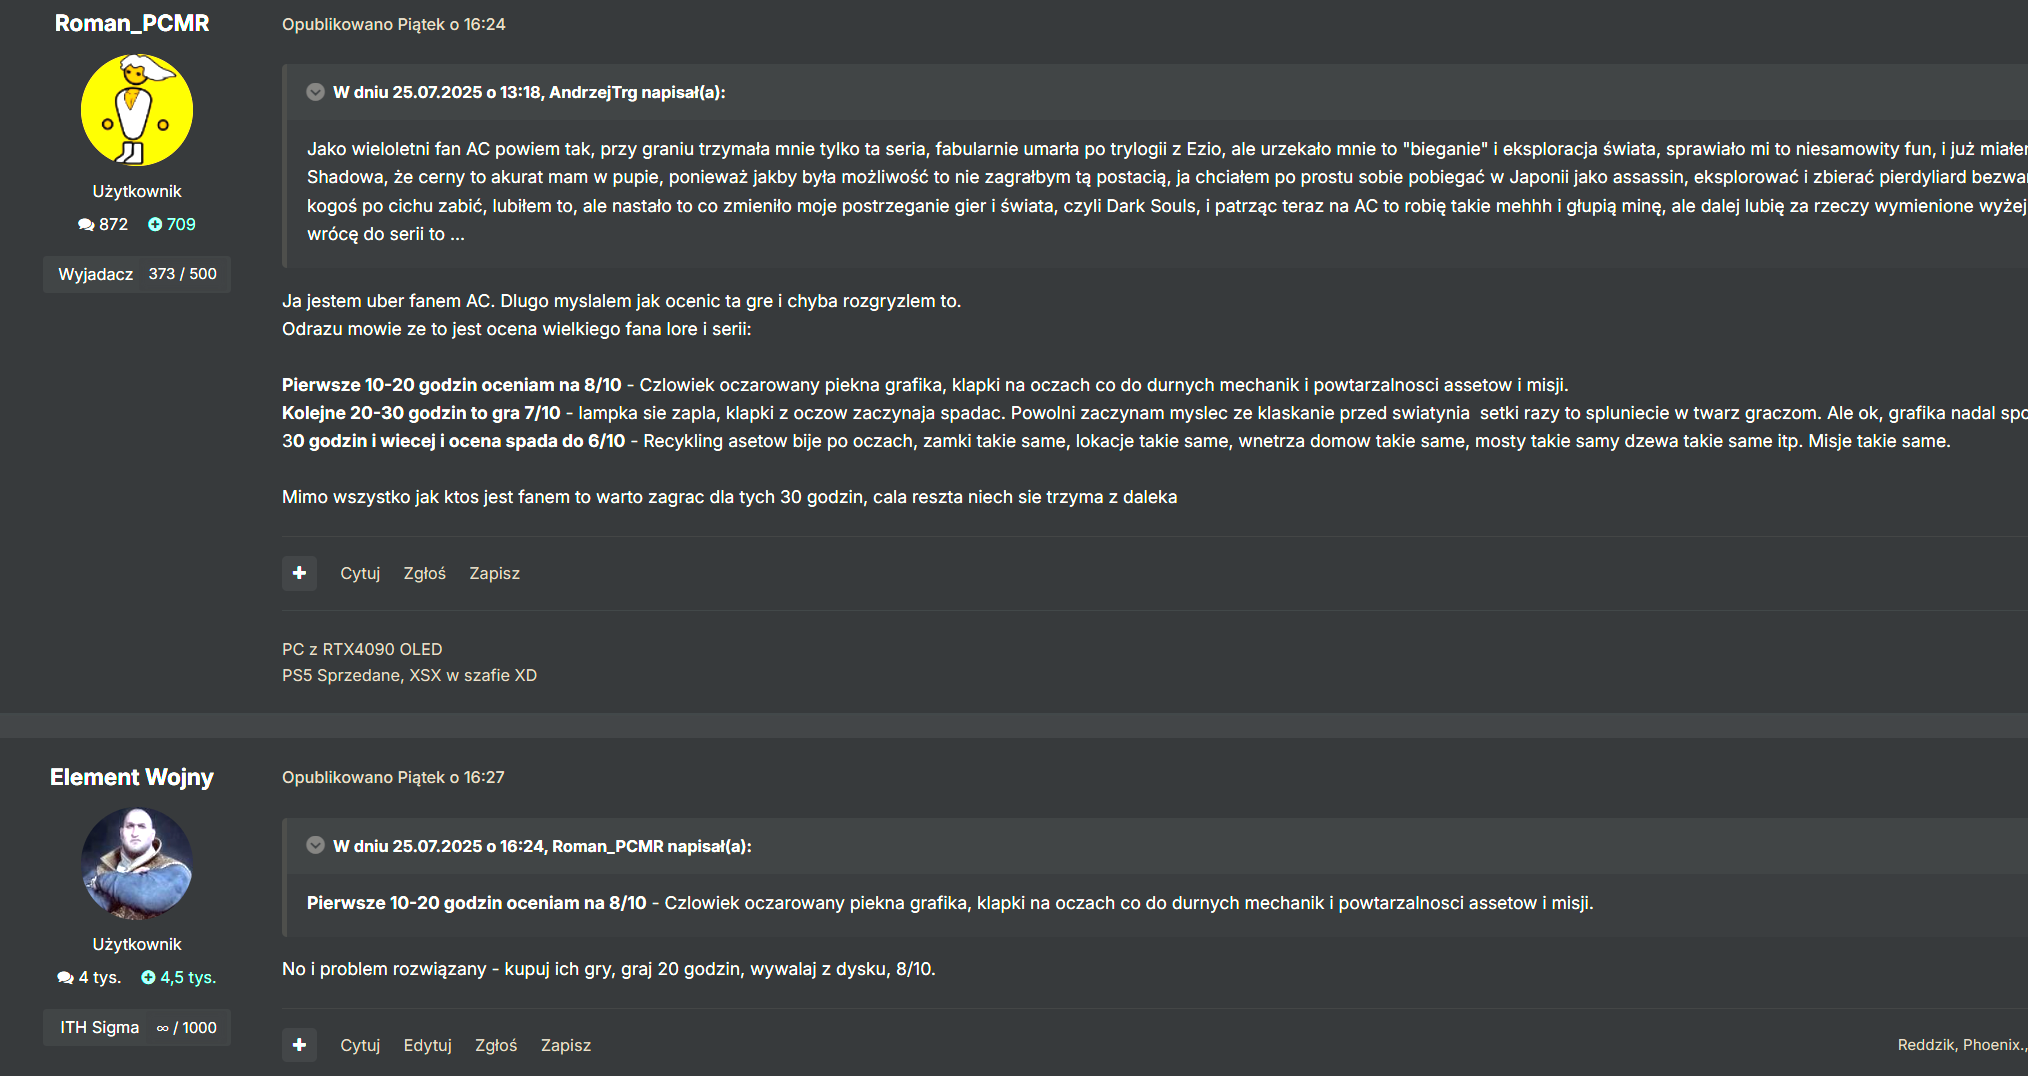Click the plus reaction button on Element Wojny's post

(299, 1045)
